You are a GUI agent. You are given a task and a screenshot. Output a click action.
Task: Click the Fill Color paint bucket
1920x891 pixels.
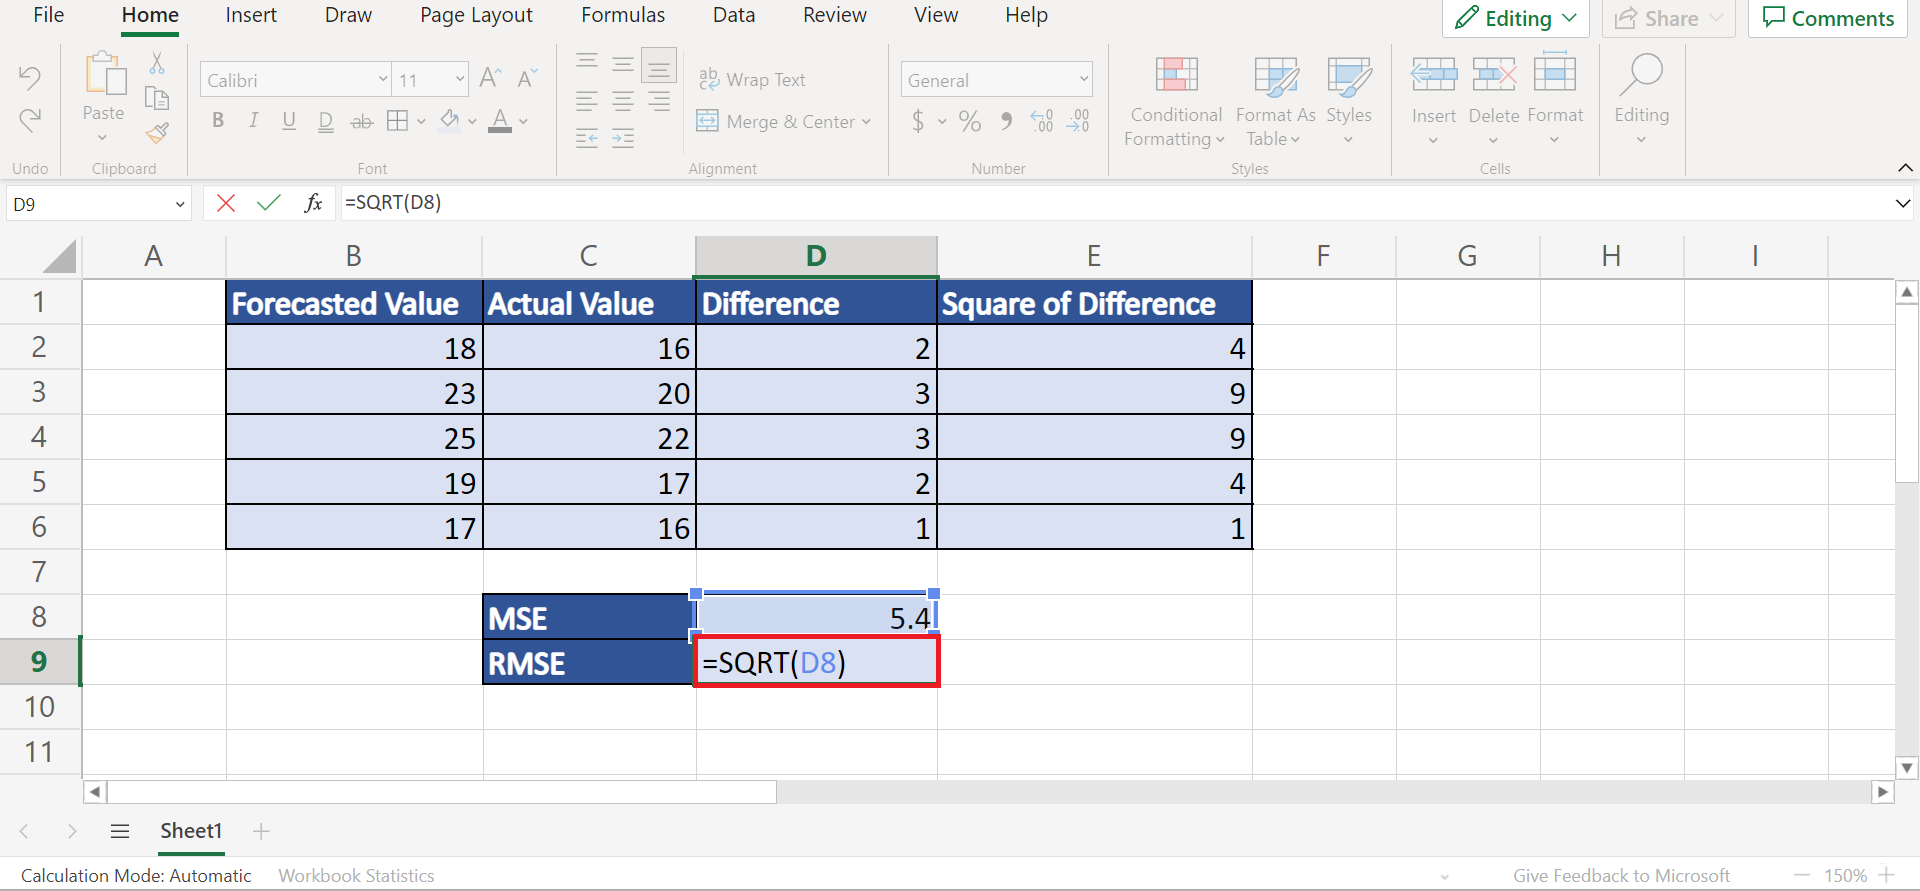(x=450, y=121)
